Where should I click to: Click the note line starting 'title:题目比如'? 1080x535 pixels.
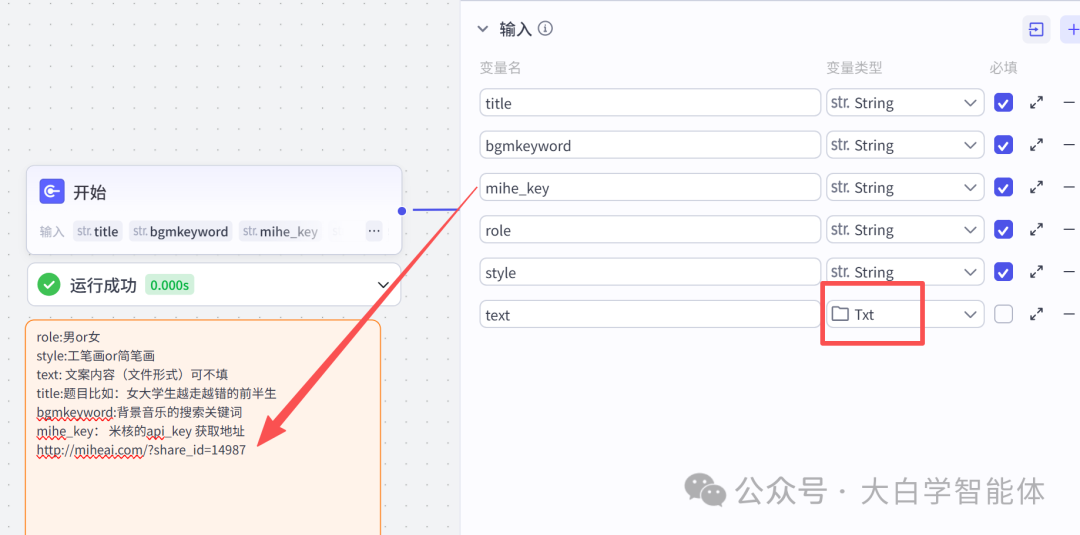point(156,393)
